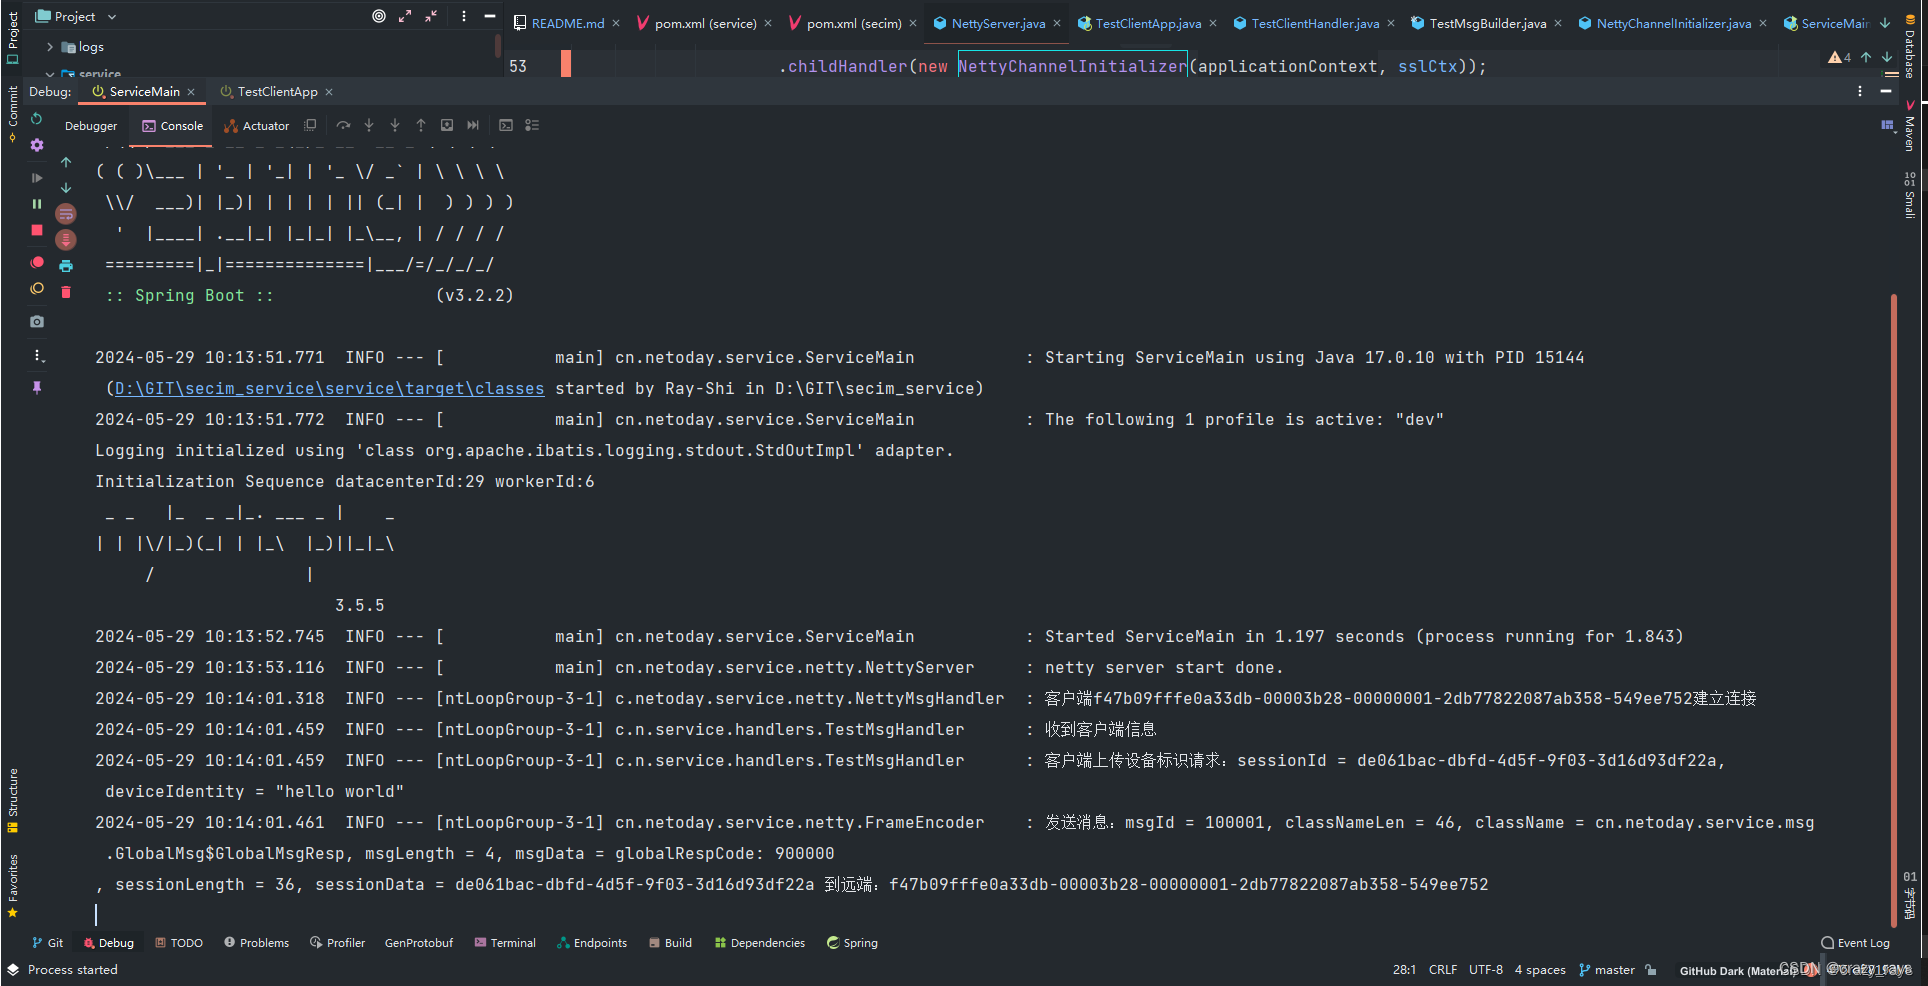1928x986 pixels.
Task: Switch to the Debugger tab
Action: (91, 126)
